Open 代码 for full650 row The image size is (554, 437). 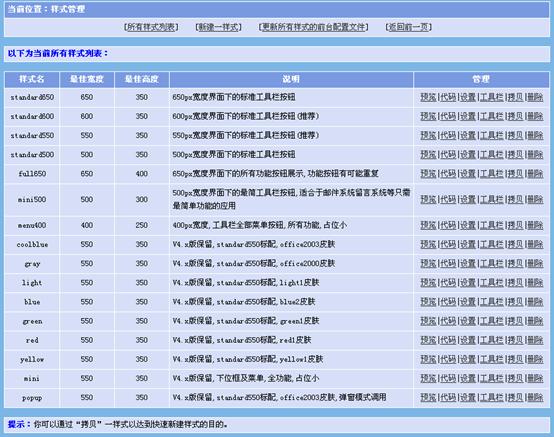(448, 173)
